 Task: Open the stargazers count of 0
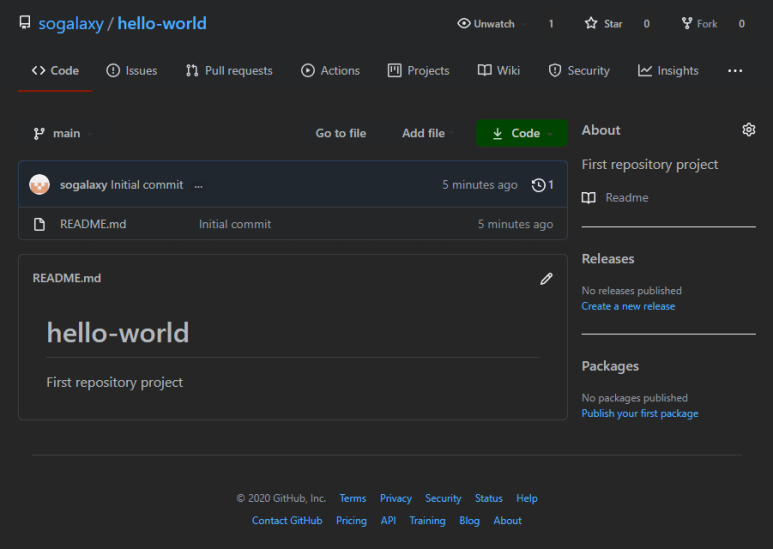tap(646, 24)
